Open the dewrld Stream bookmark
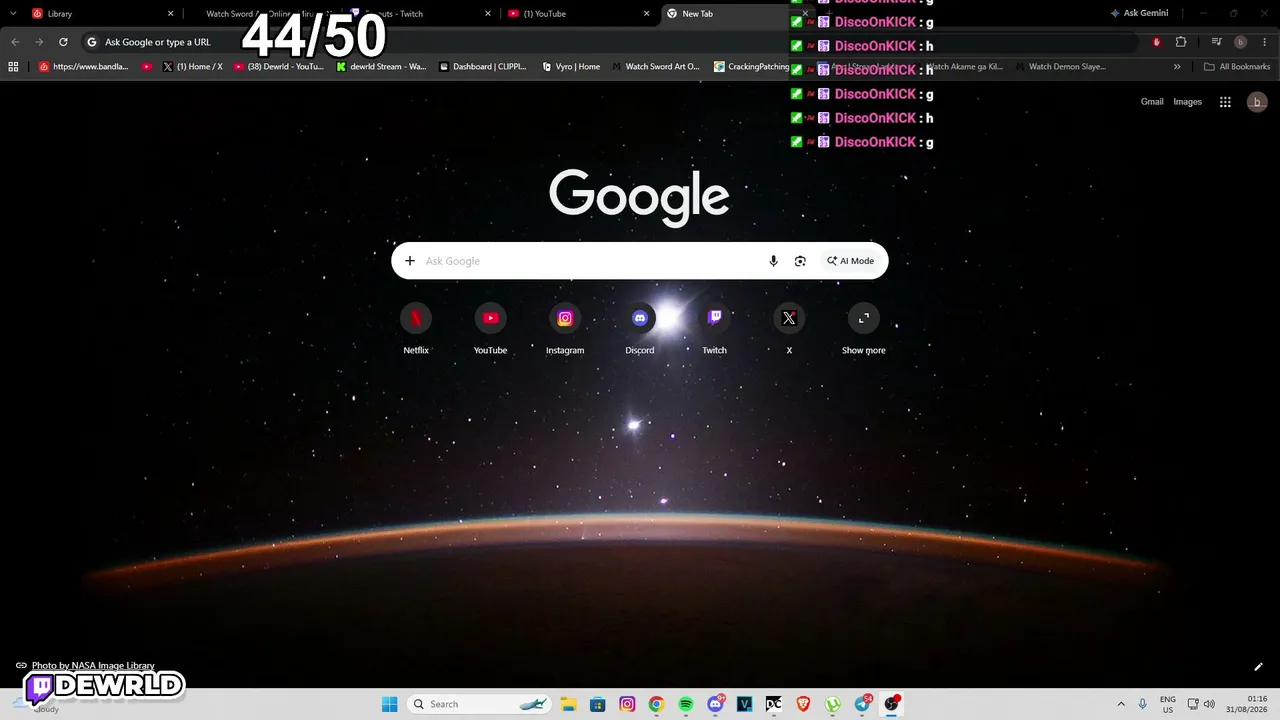The image size is (1280, 720). coord(381,67)
